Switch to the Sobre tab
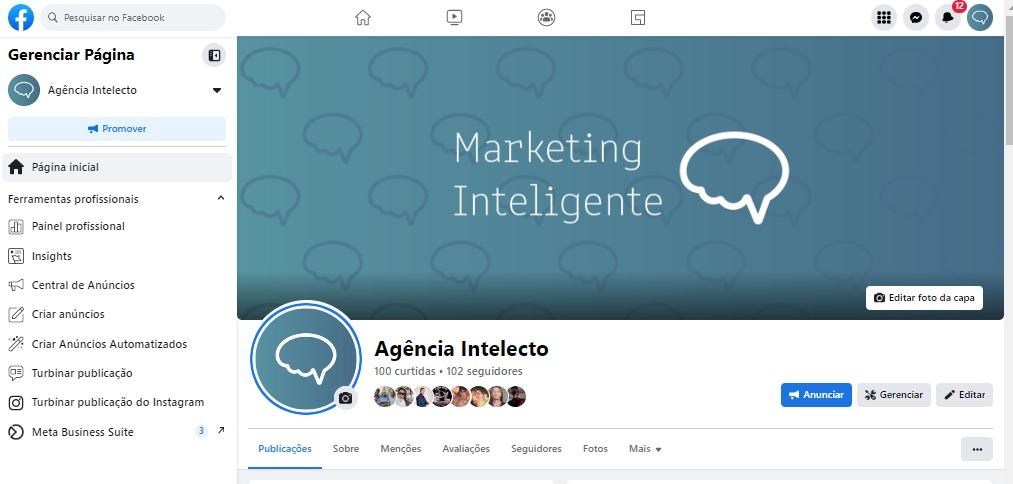The image size is (1013, 484). [x=346, y=449]
